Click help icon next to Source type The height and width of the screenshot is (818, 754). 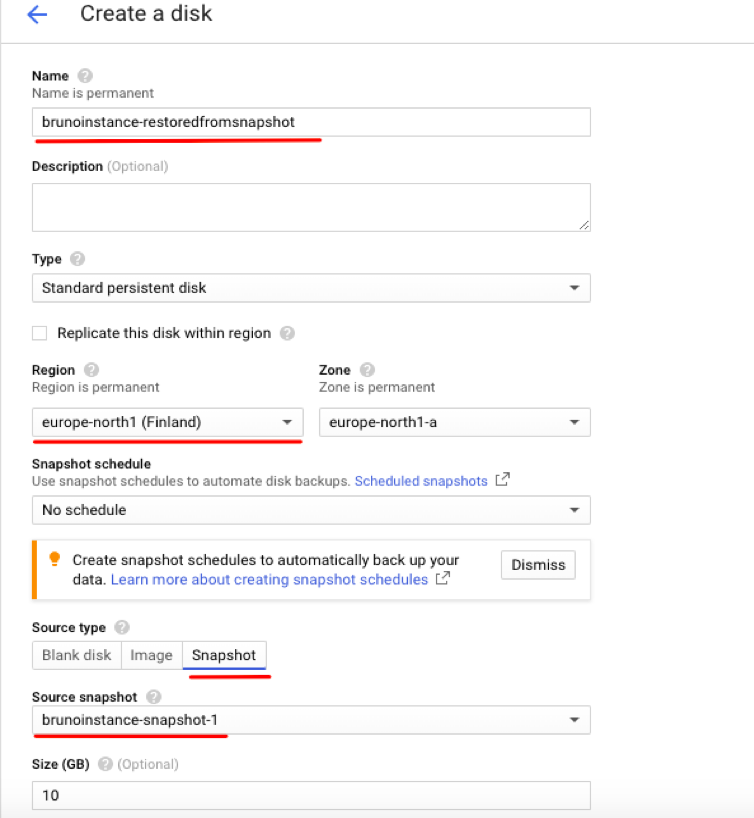pyautogui.click(x=121, y=627)
